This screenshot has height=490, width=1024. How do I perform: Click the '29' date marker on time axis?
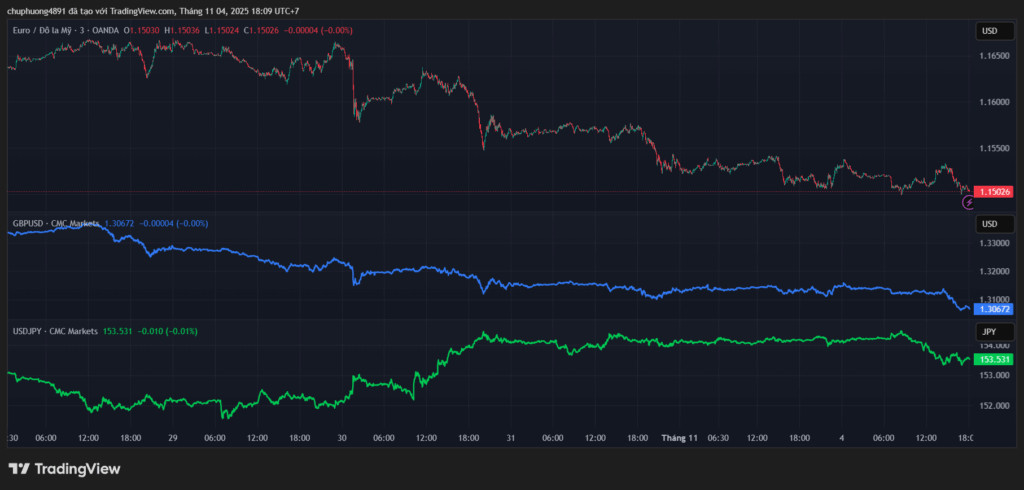pos(173,437)
